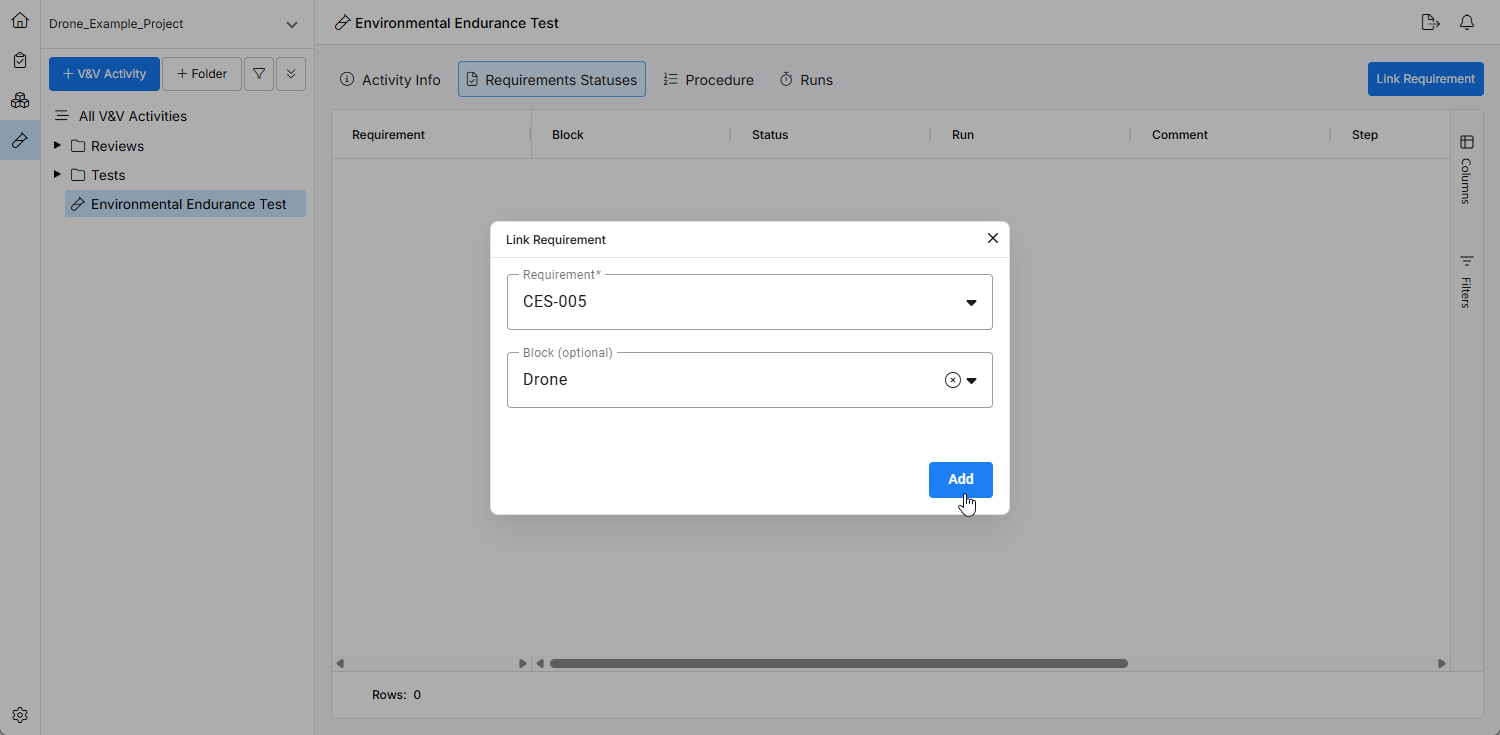Click the collapse-all double chevron icon
The height and width of the screenshot is (735, 1500).
pos(291,74)
